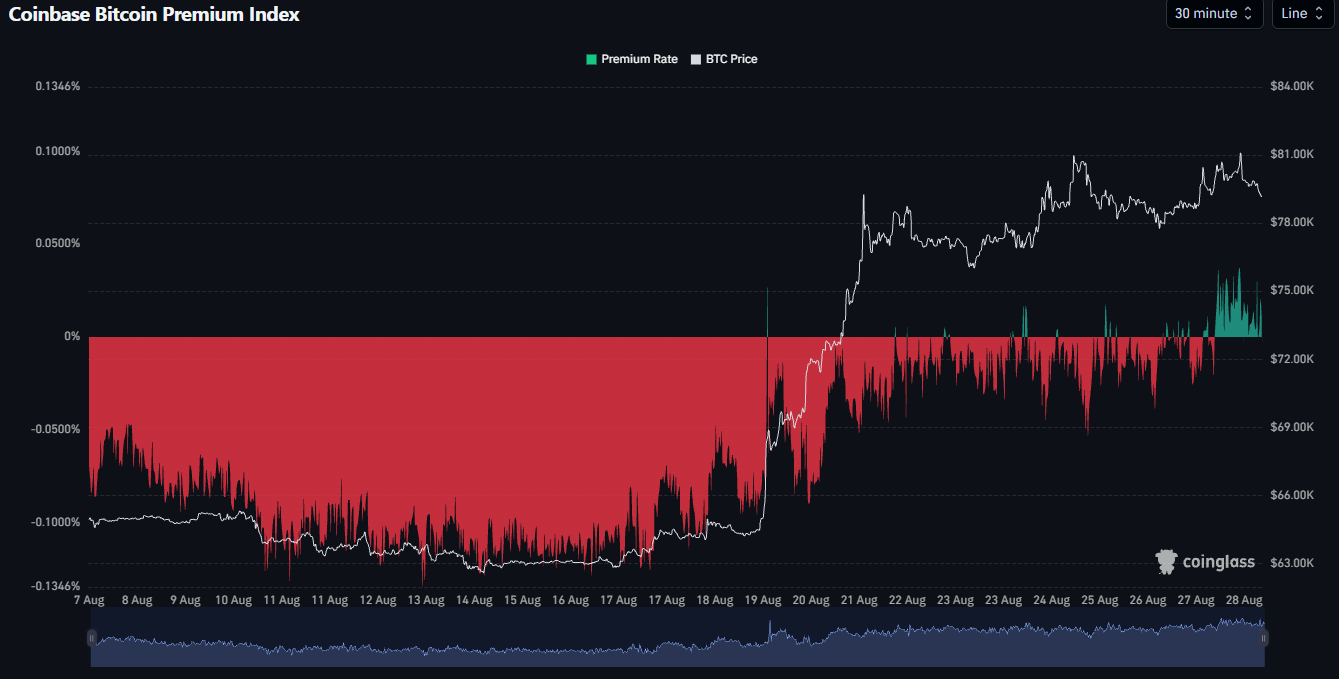Viewport: 1339px width, 679px height.
Task: Click the 8 Aug date label
Action: pos(137,601)
